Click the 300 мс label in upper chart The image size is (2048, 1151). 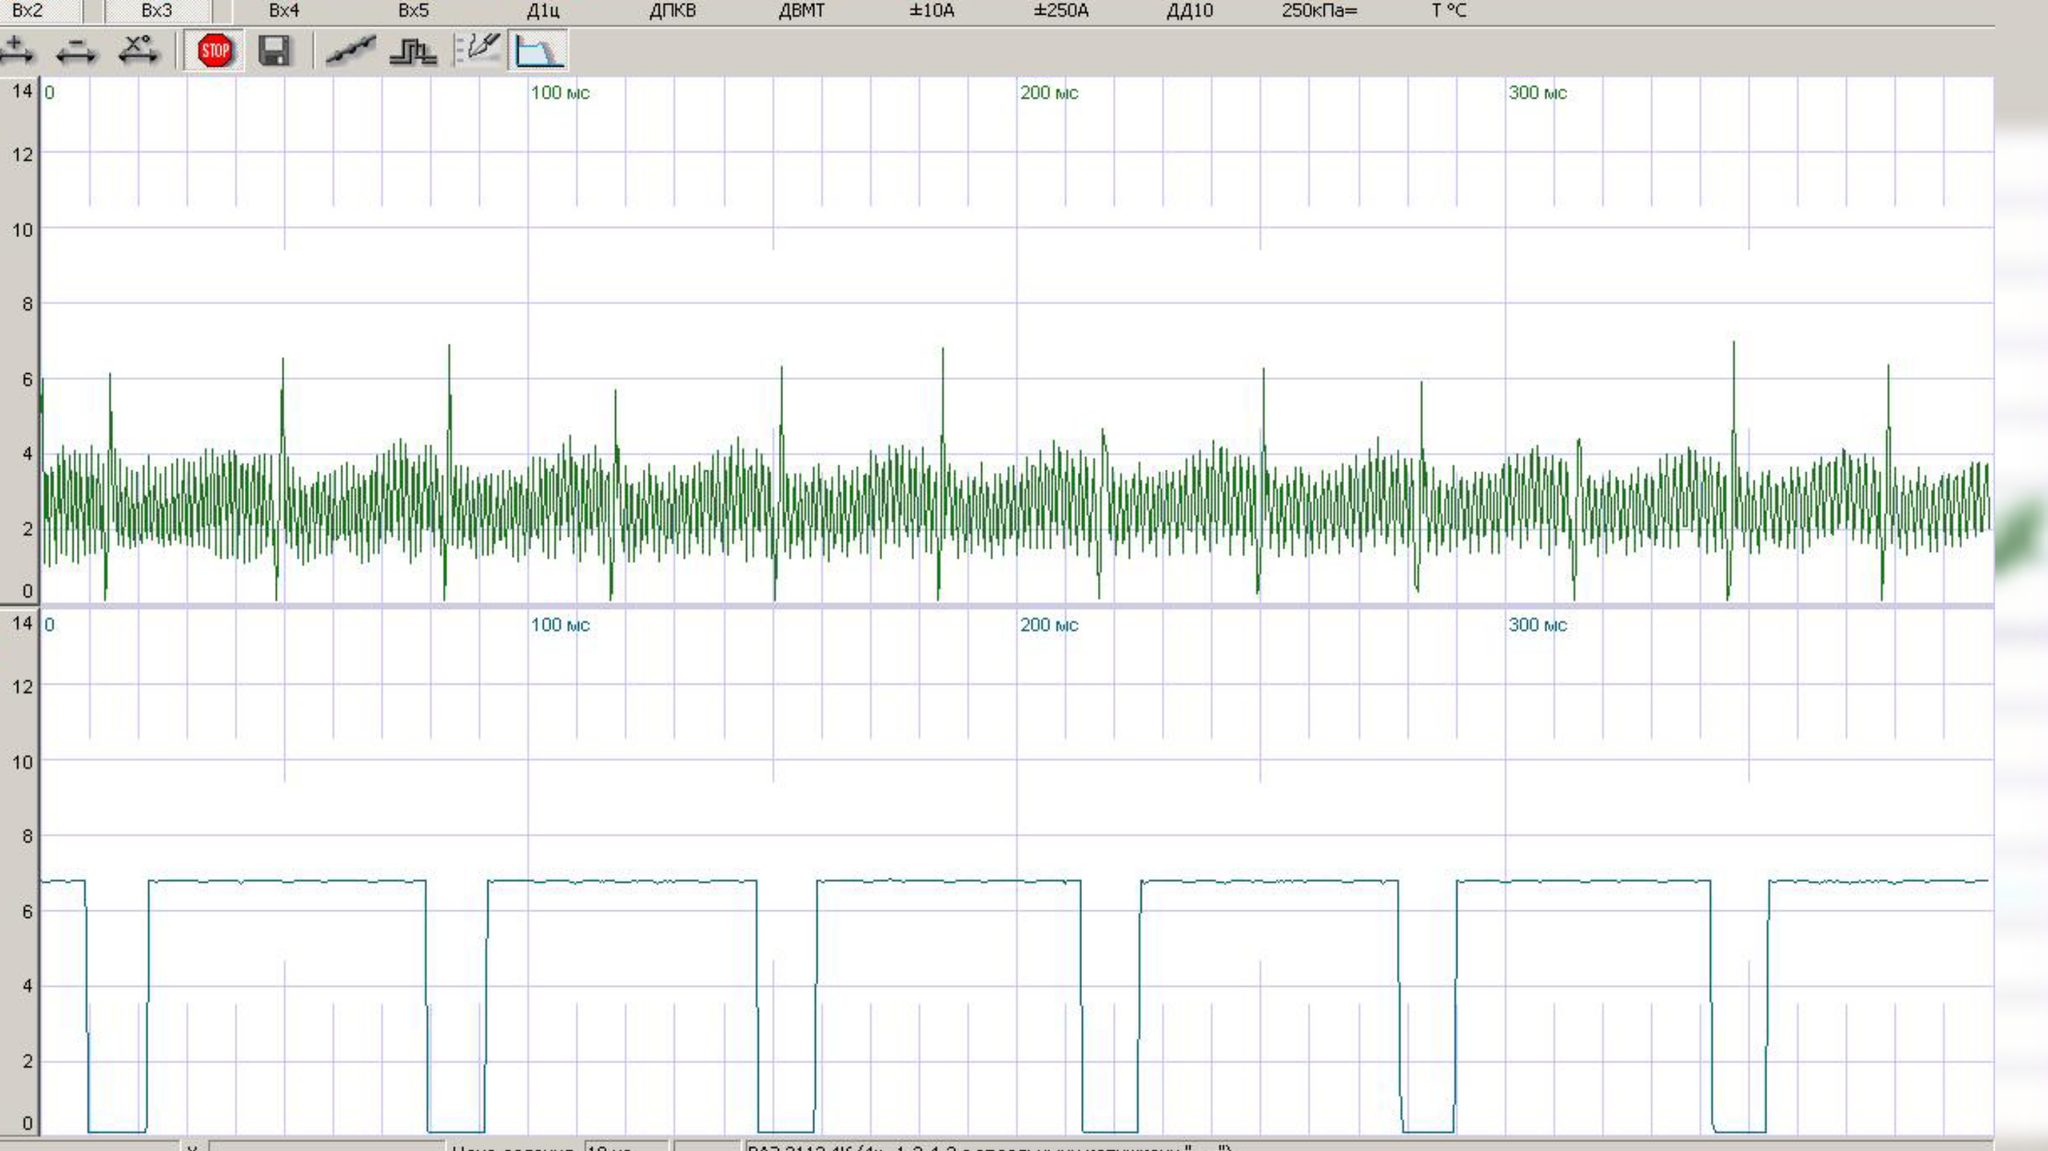[1537, 93]
